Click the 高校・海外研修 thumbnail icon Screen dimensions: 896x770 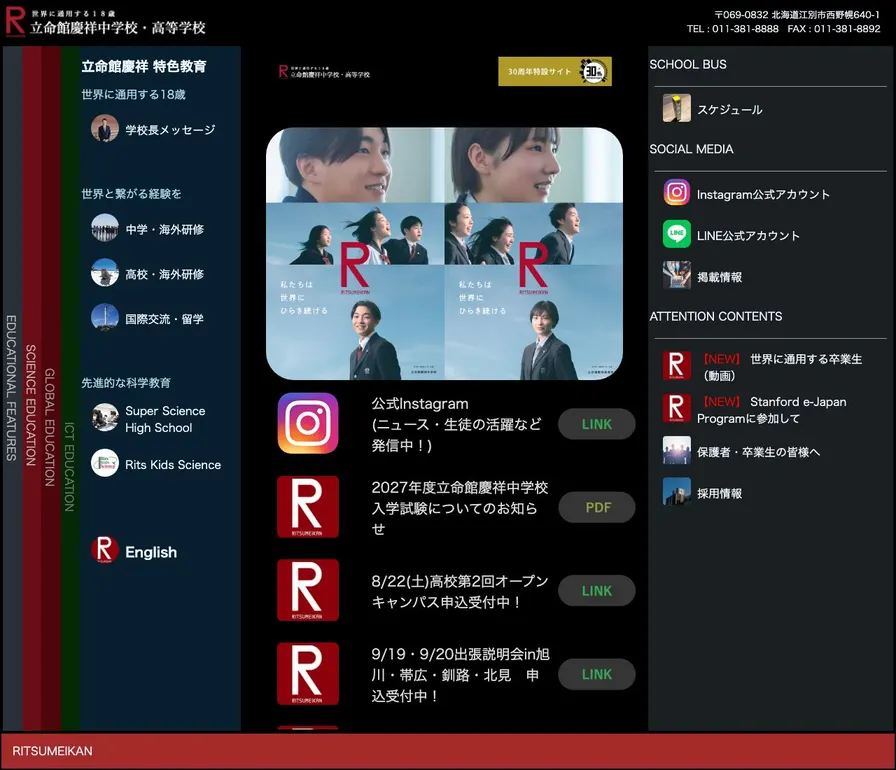(105, 272)
